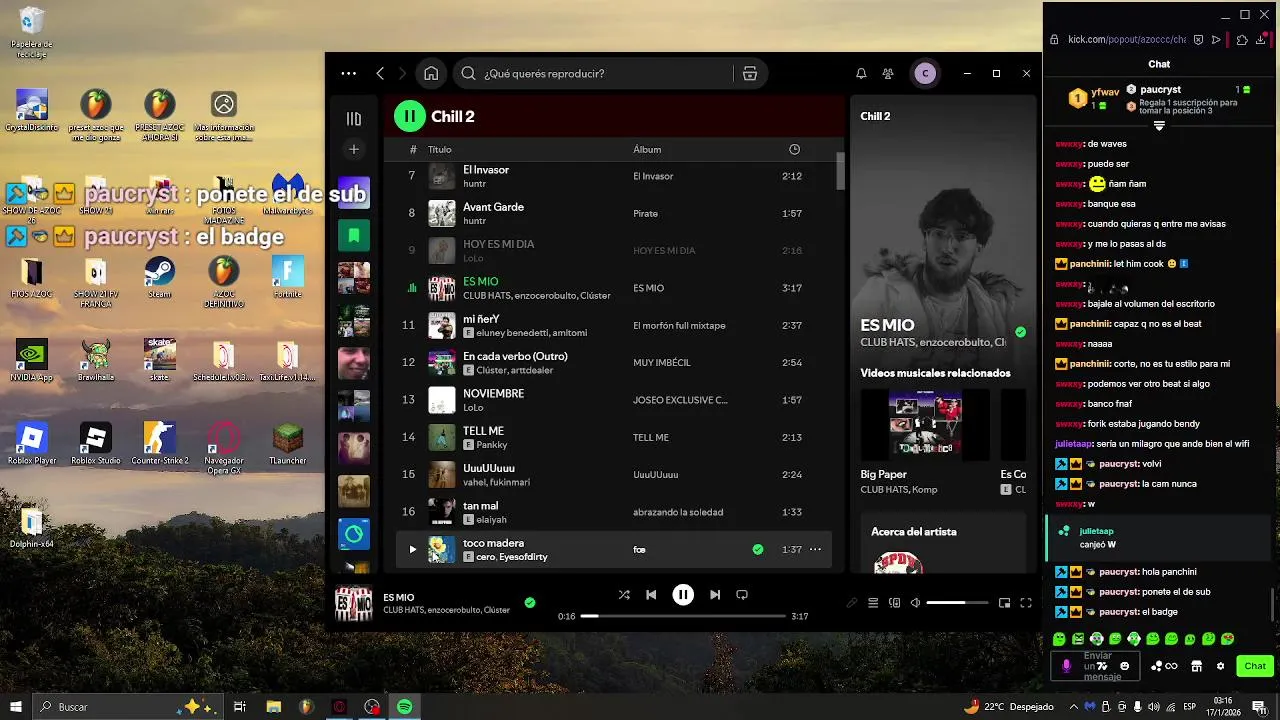Sort tracks by the Álbum column
Screen dimensions: 1280x720
click(647, 149)
